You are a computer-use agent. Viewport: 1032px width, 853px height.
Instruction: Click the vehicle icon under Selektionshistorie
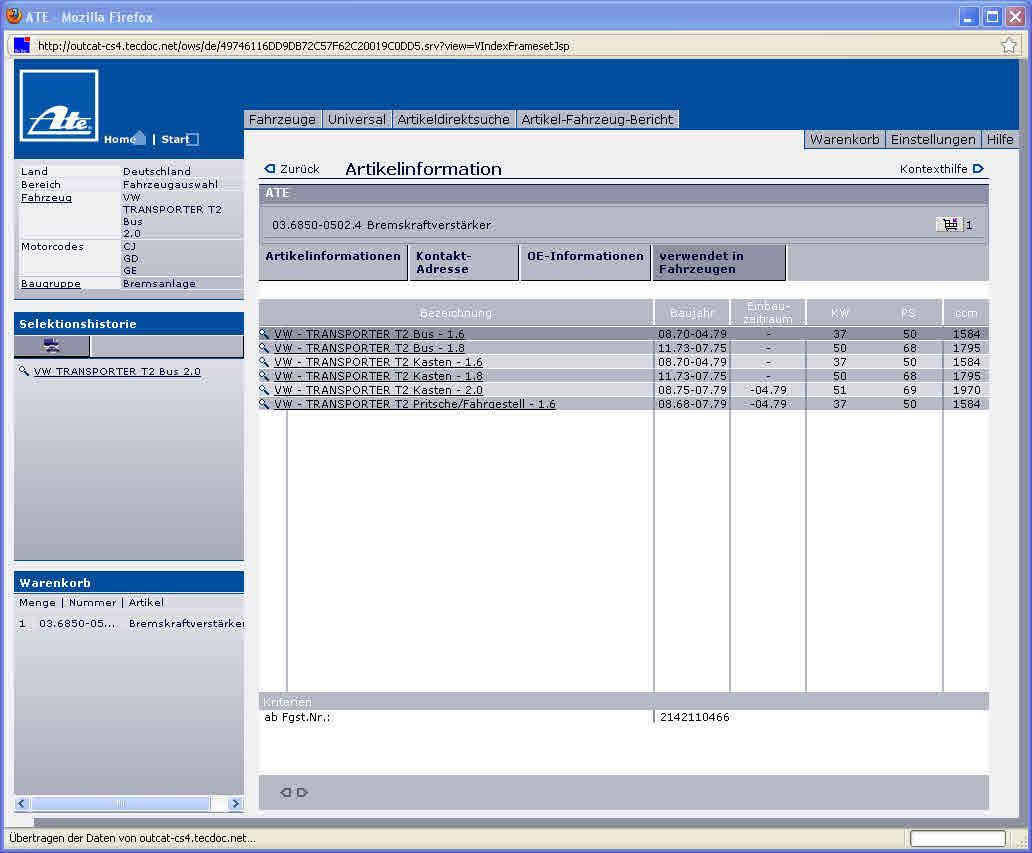tap(51, 346)
